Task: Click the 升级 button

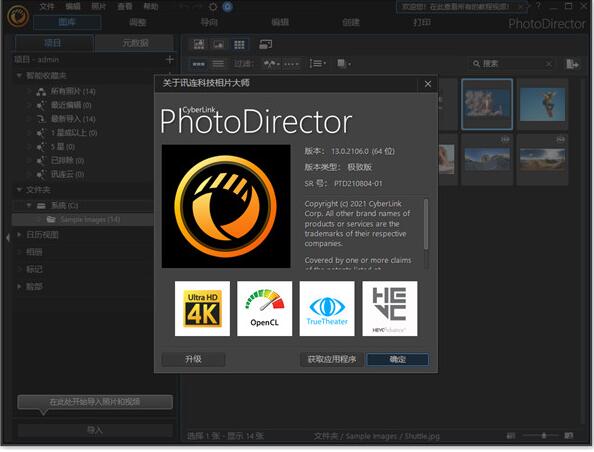Action: pos(194,359)
